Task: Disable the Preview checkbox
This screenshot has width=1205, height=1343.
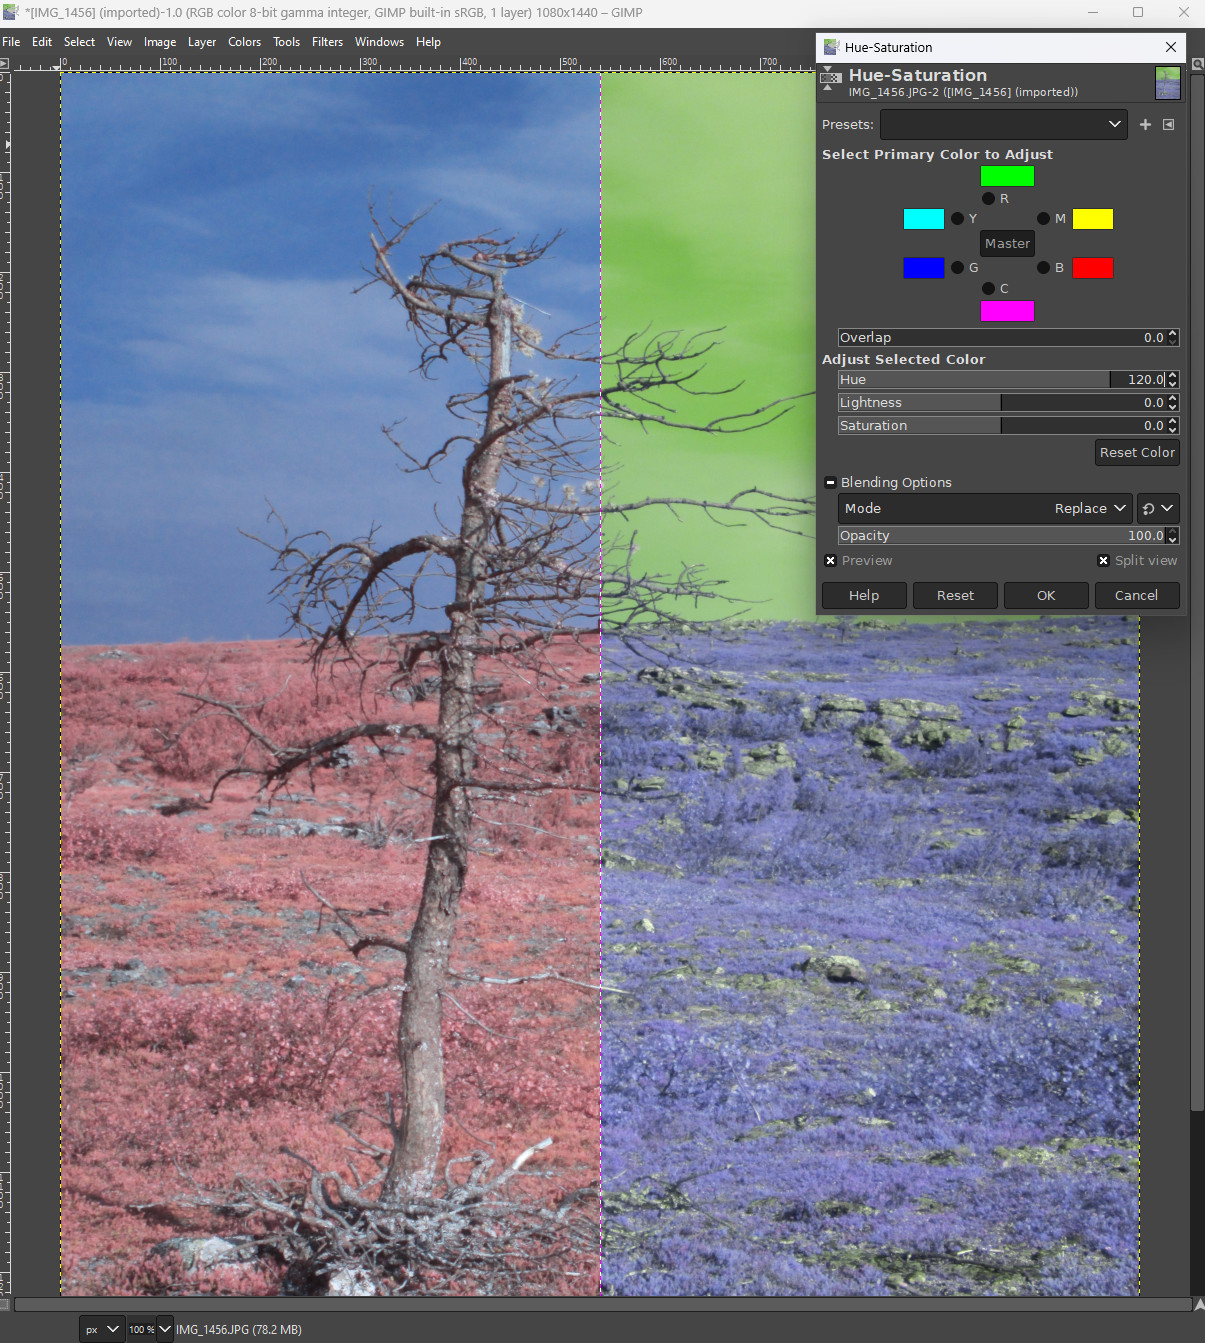Action: point(830,560)
